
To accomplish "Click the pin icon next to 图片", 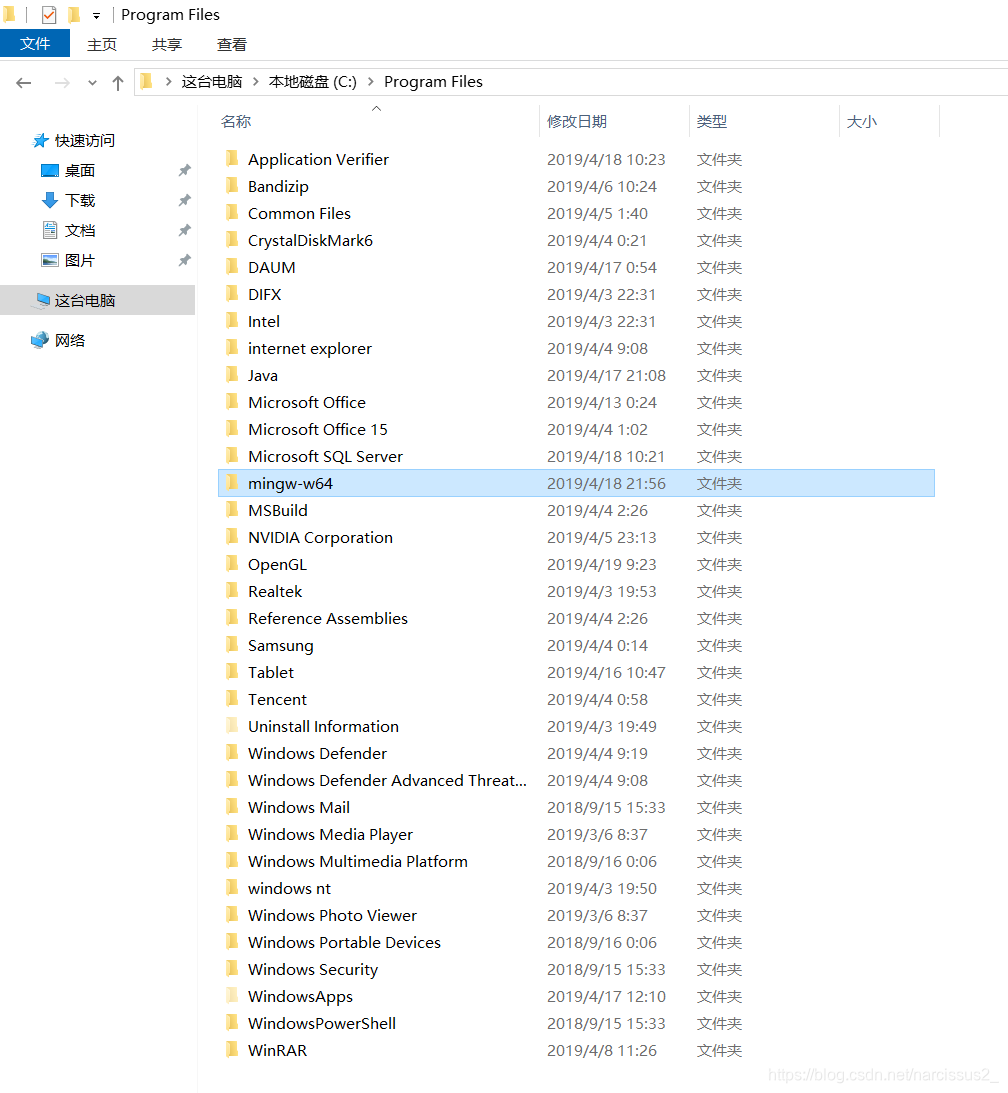I will [184, 261].
